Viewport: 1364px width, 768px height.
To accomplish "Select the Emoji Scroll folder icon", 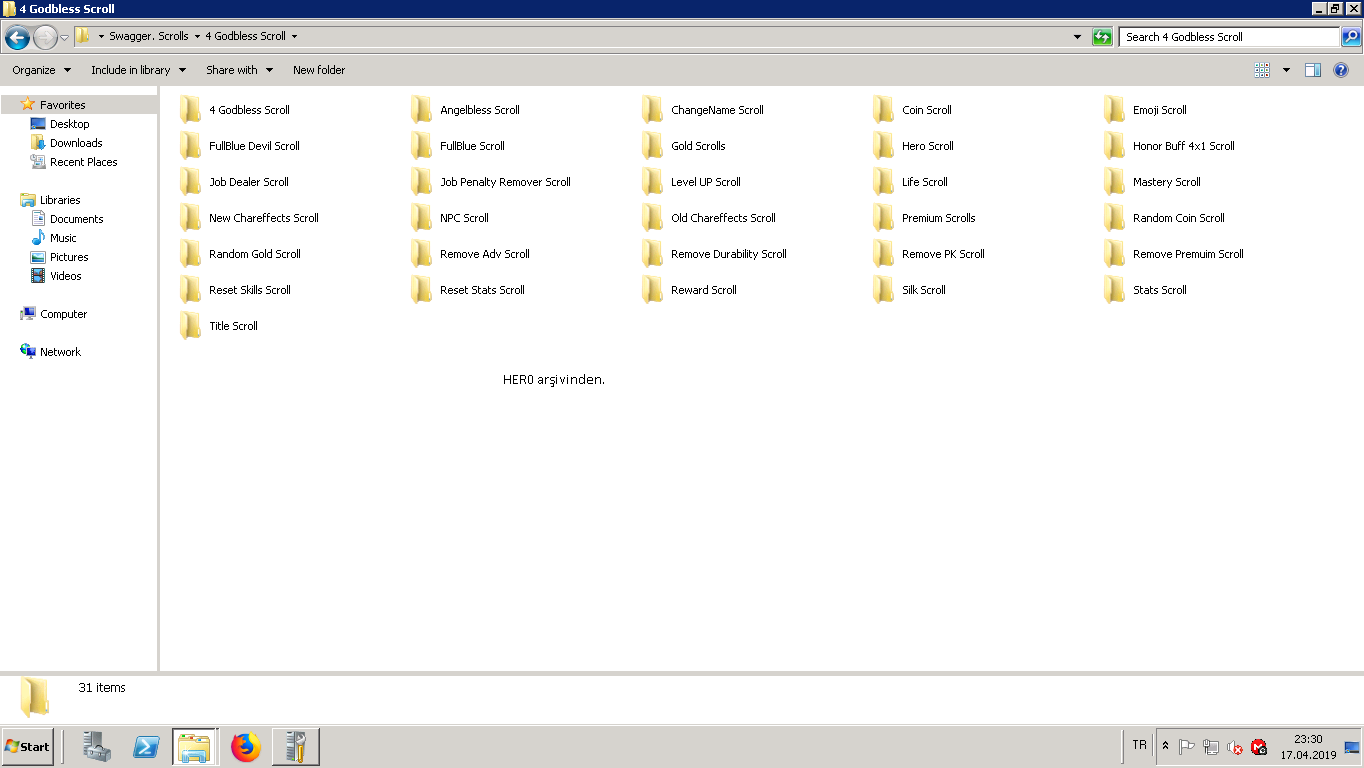I will 1114,110.
